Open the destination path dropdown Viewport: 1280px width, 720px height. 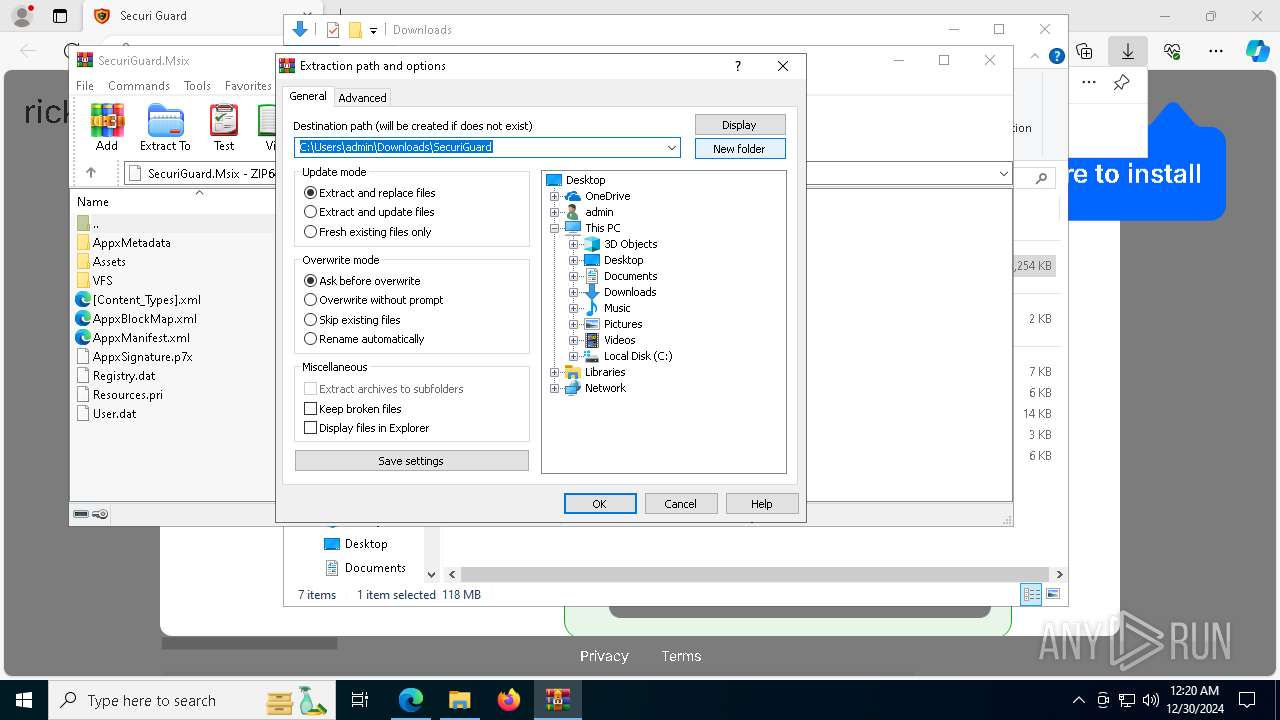pos(672,148)
